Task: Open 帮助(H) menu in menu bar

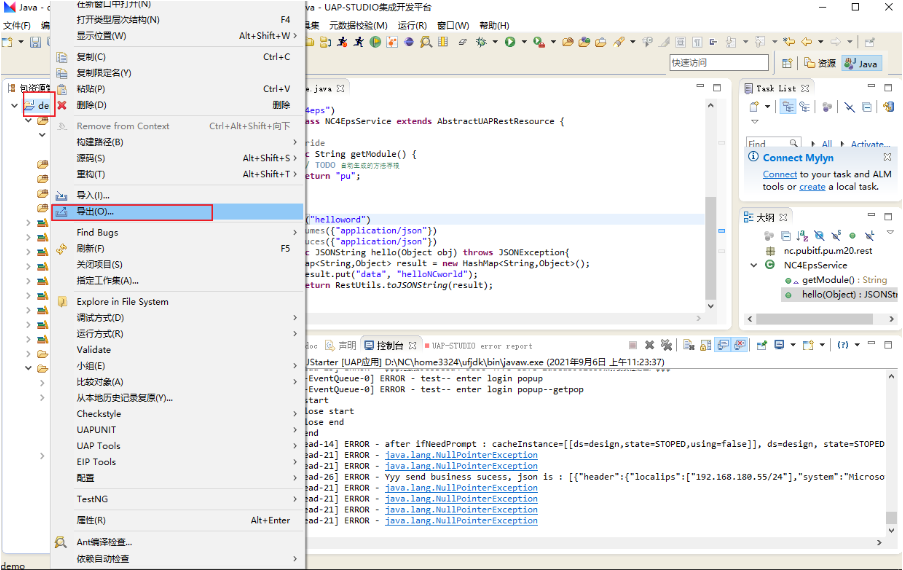Action: [x=494, y=25]
